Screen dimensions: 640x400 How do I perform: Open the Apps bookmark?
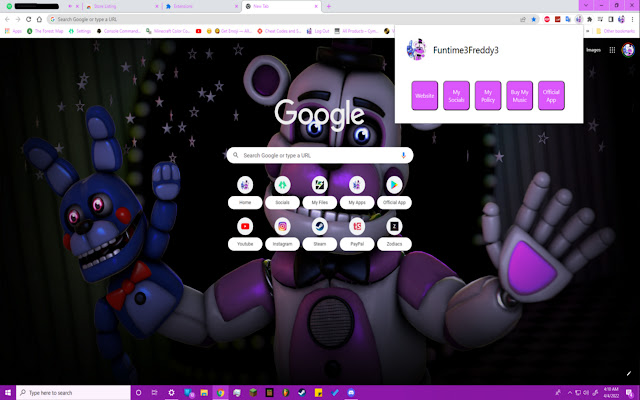point(13,31)
